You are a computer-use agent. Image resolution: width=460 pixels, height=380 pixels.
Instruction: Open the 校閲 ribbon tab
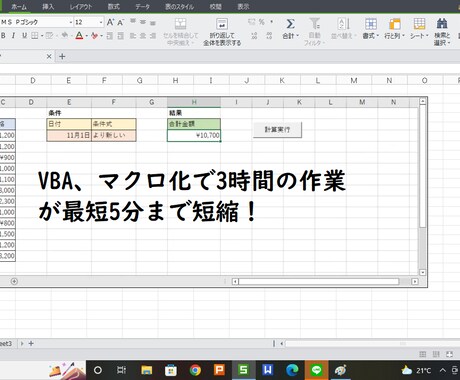click(x=215, y=7)
